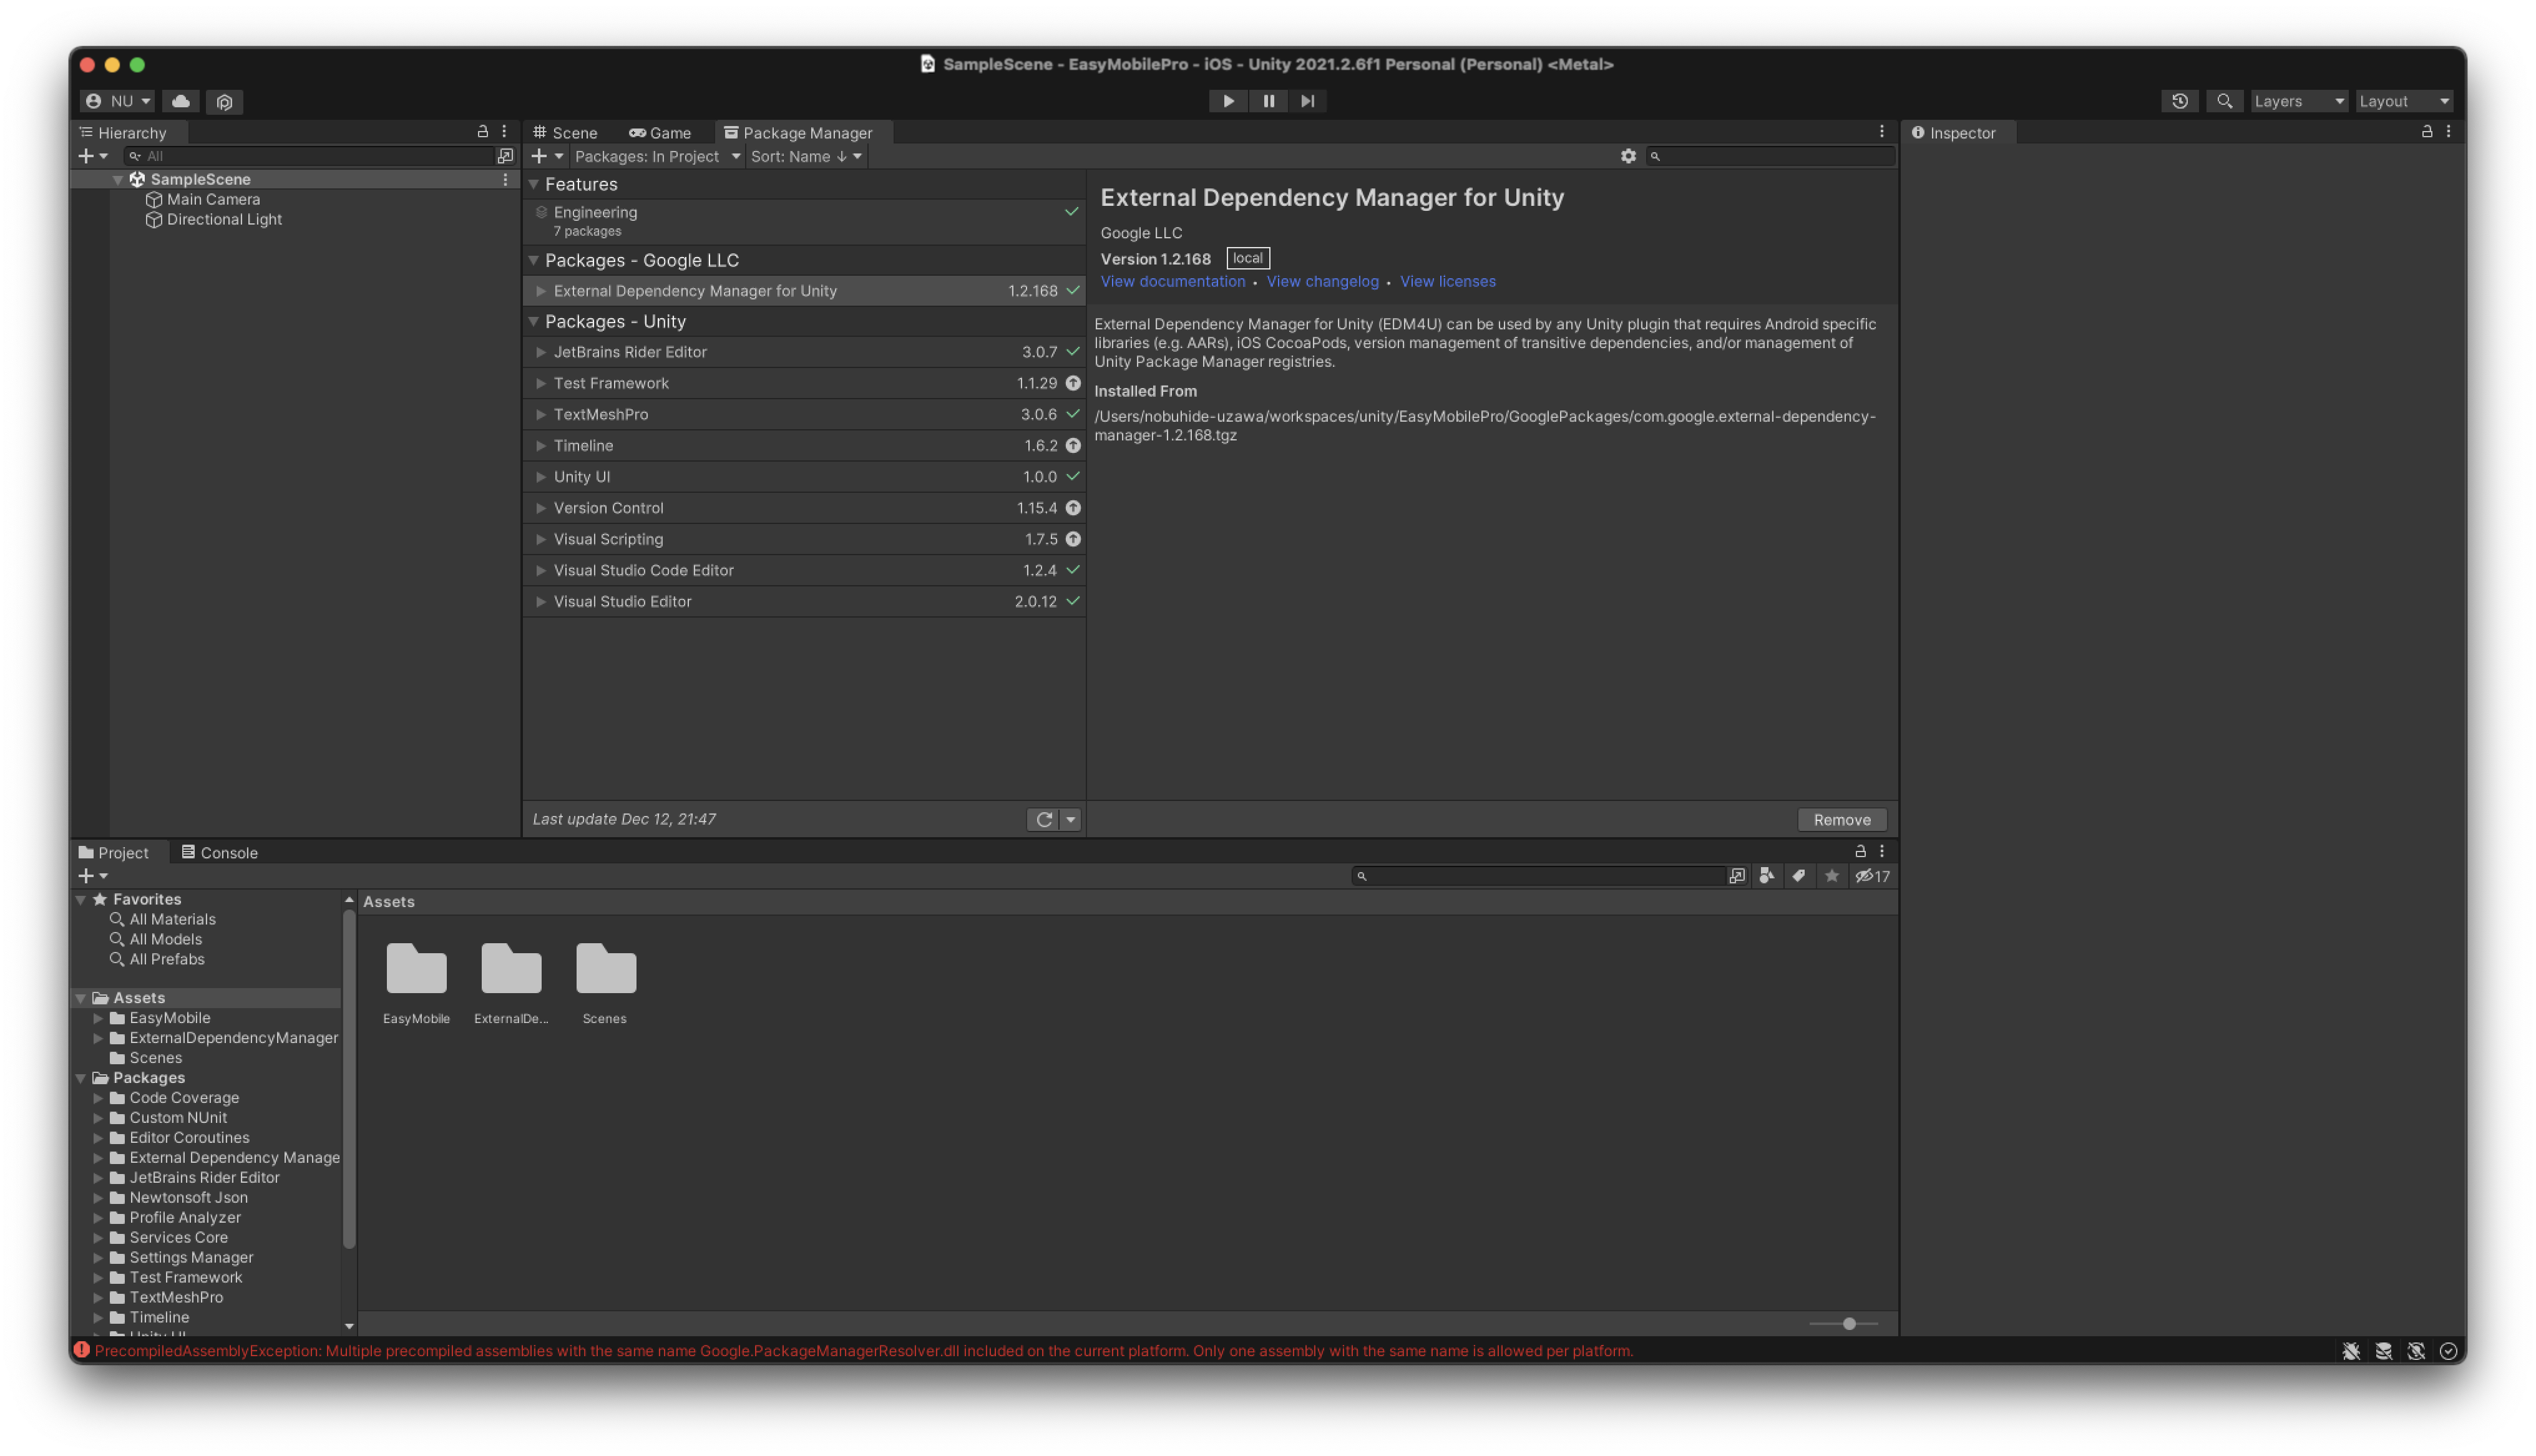Click the Remove package button
This screenshot has width=2536, height=1456.
(1841, 819)
